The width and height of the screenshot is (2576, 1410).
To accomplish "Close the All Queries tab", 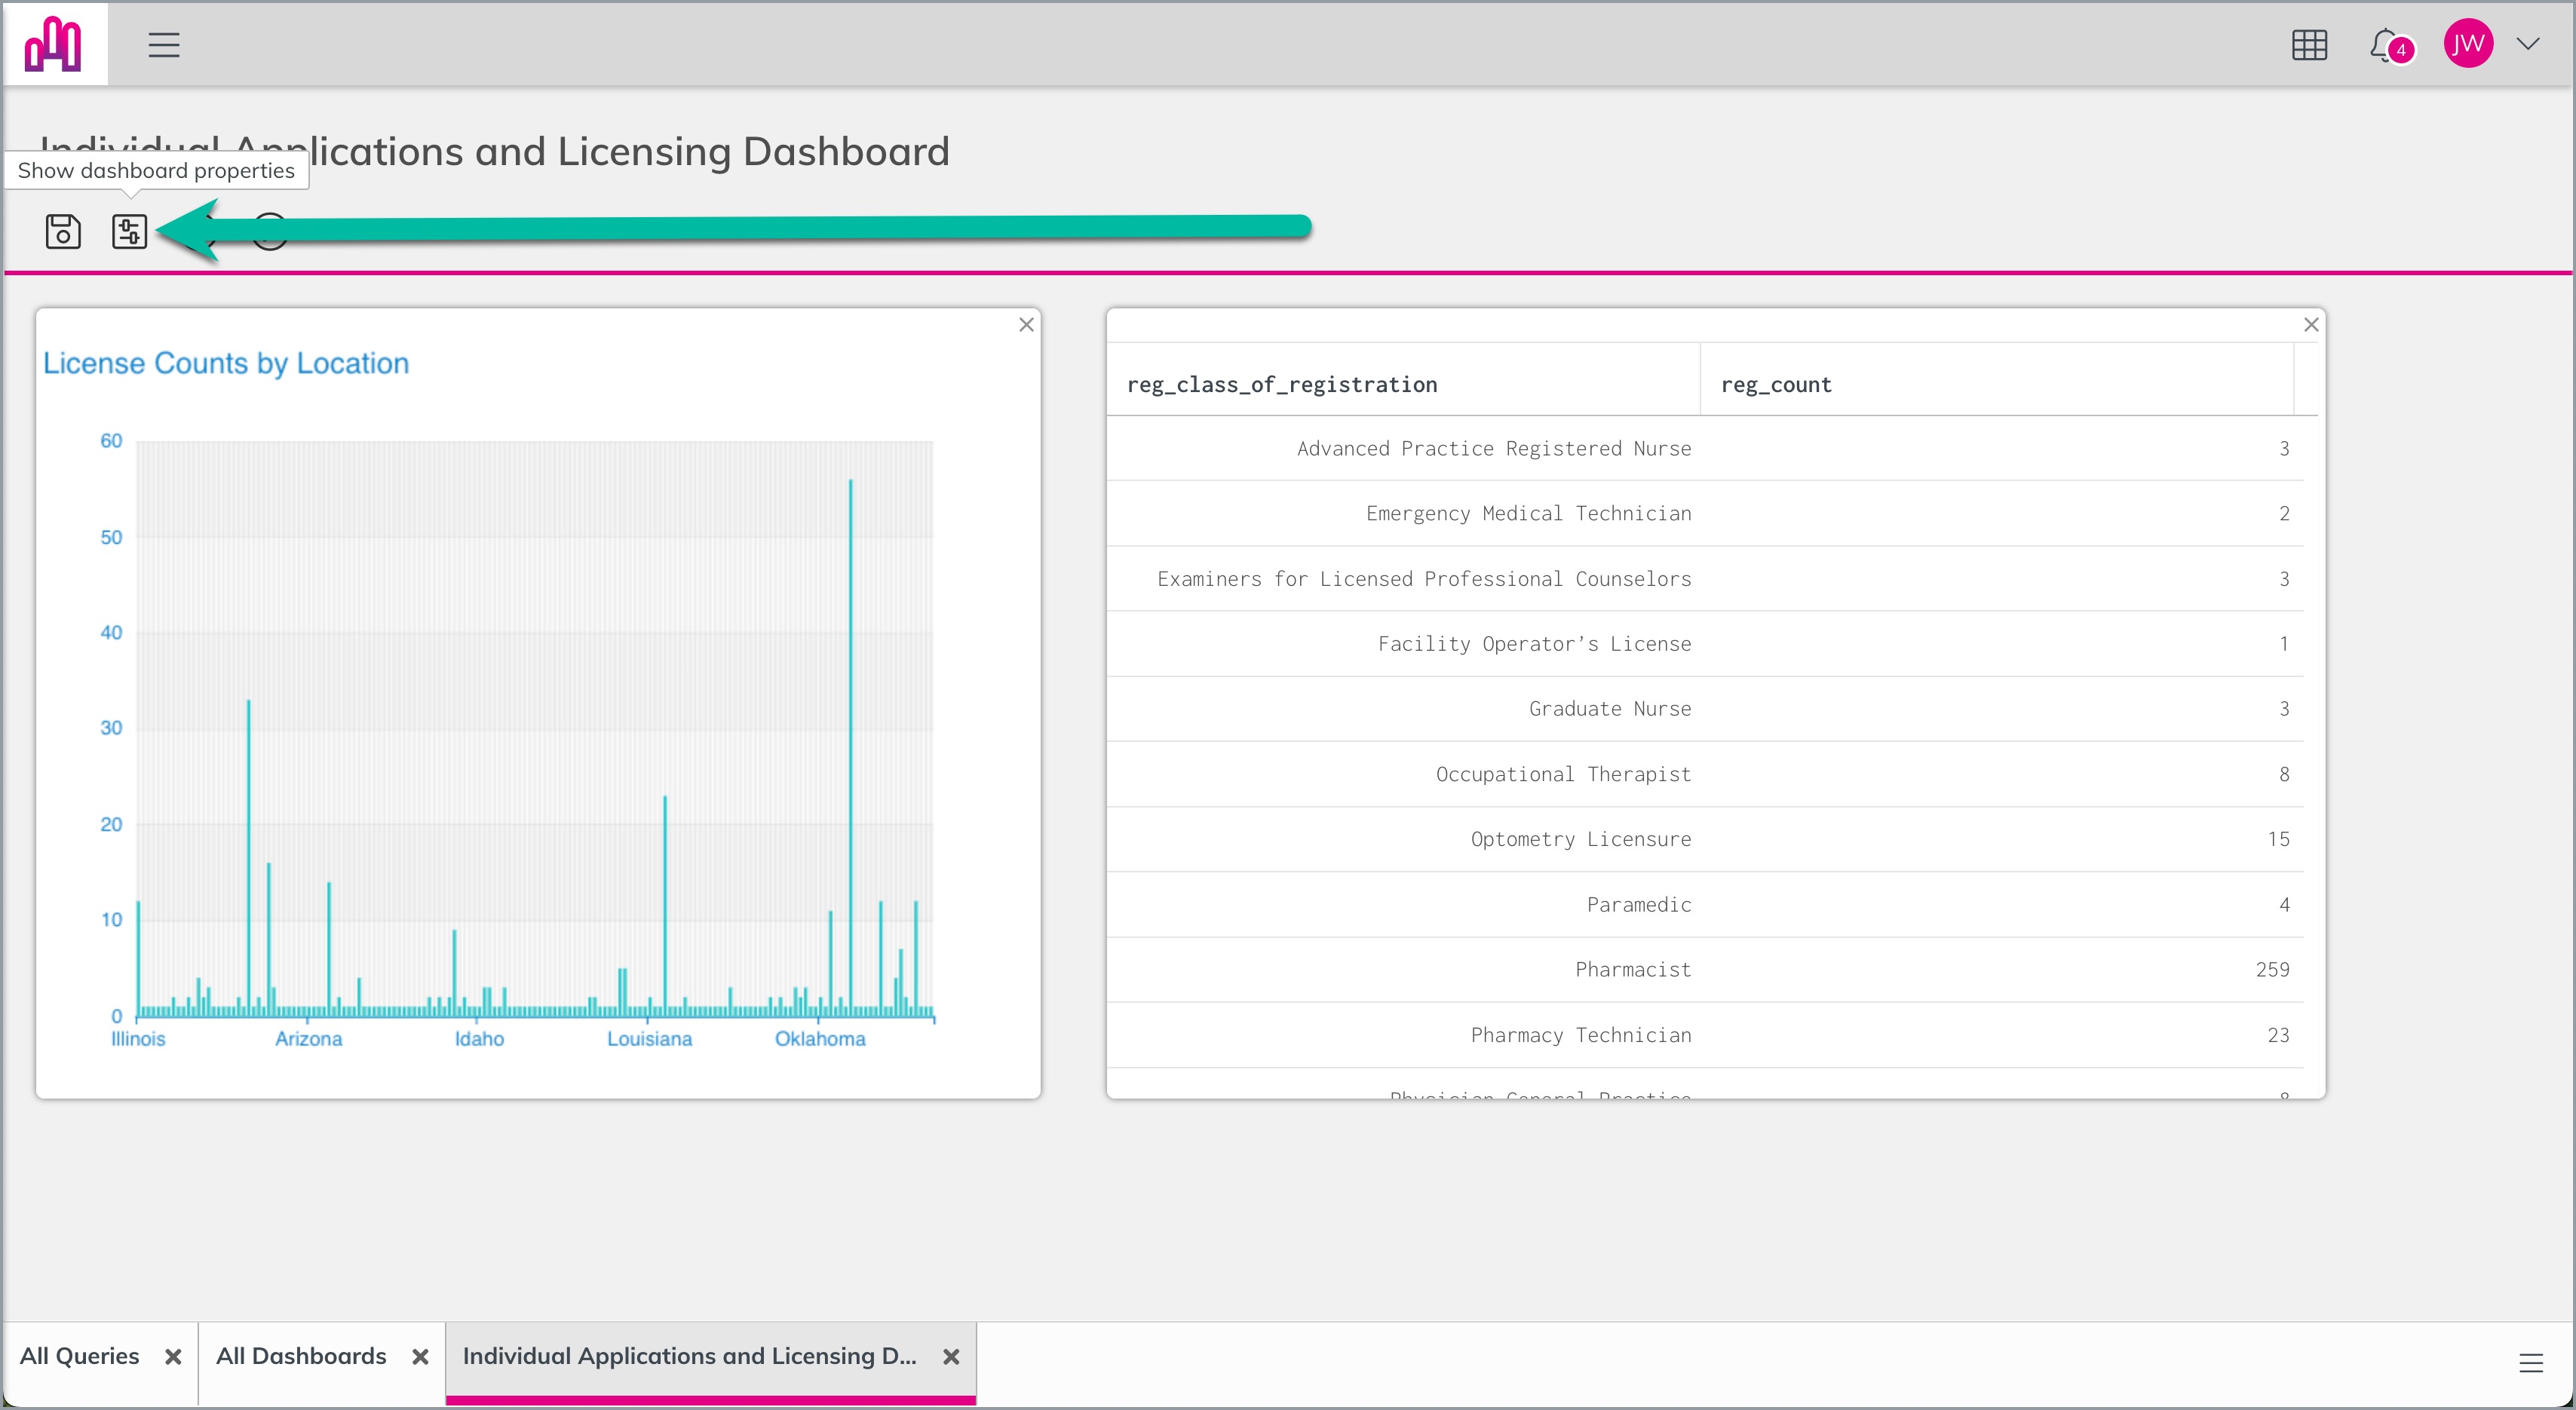I will tap(173, 1357).
